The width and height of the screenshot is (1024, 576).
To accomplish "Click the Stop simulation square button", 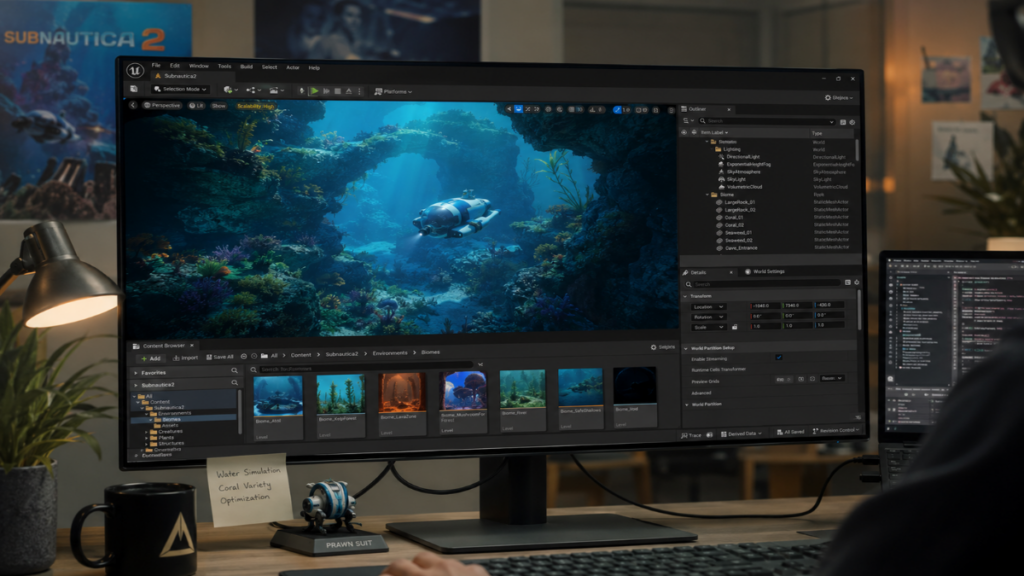I will click(x=338, y=91).
